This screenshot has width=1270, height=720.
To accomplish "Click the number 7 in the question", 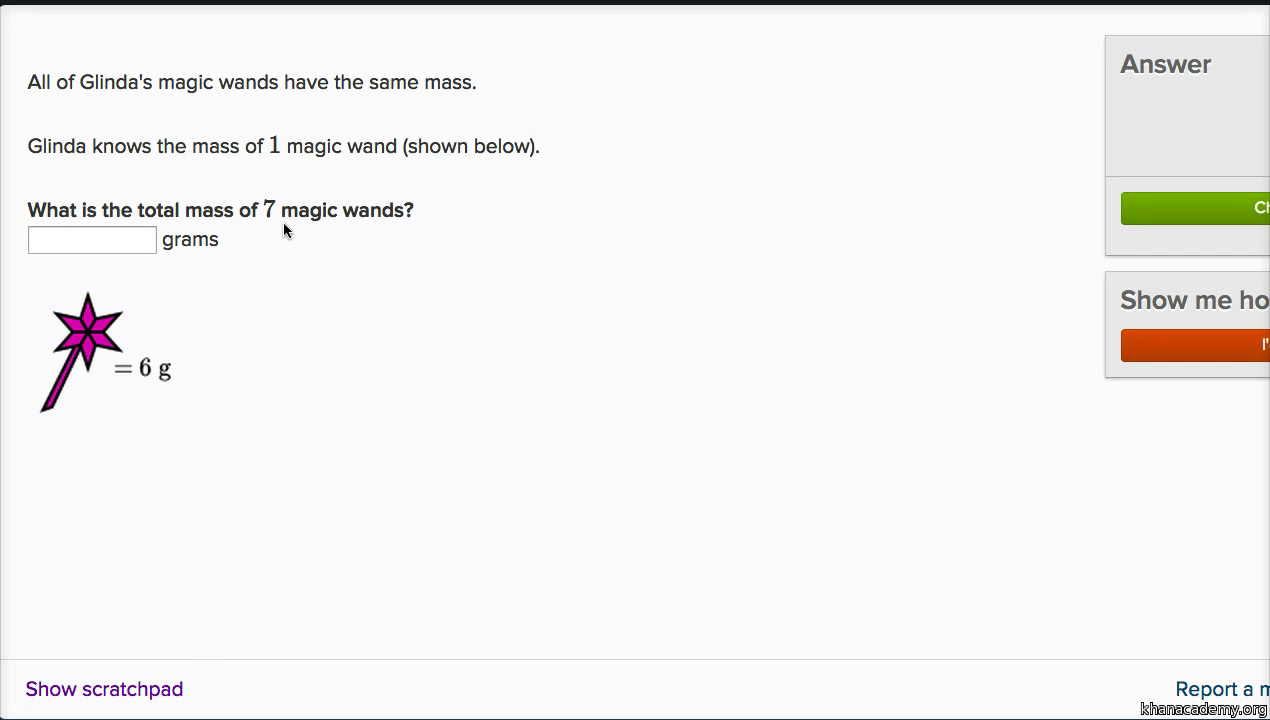I will 269,209.
